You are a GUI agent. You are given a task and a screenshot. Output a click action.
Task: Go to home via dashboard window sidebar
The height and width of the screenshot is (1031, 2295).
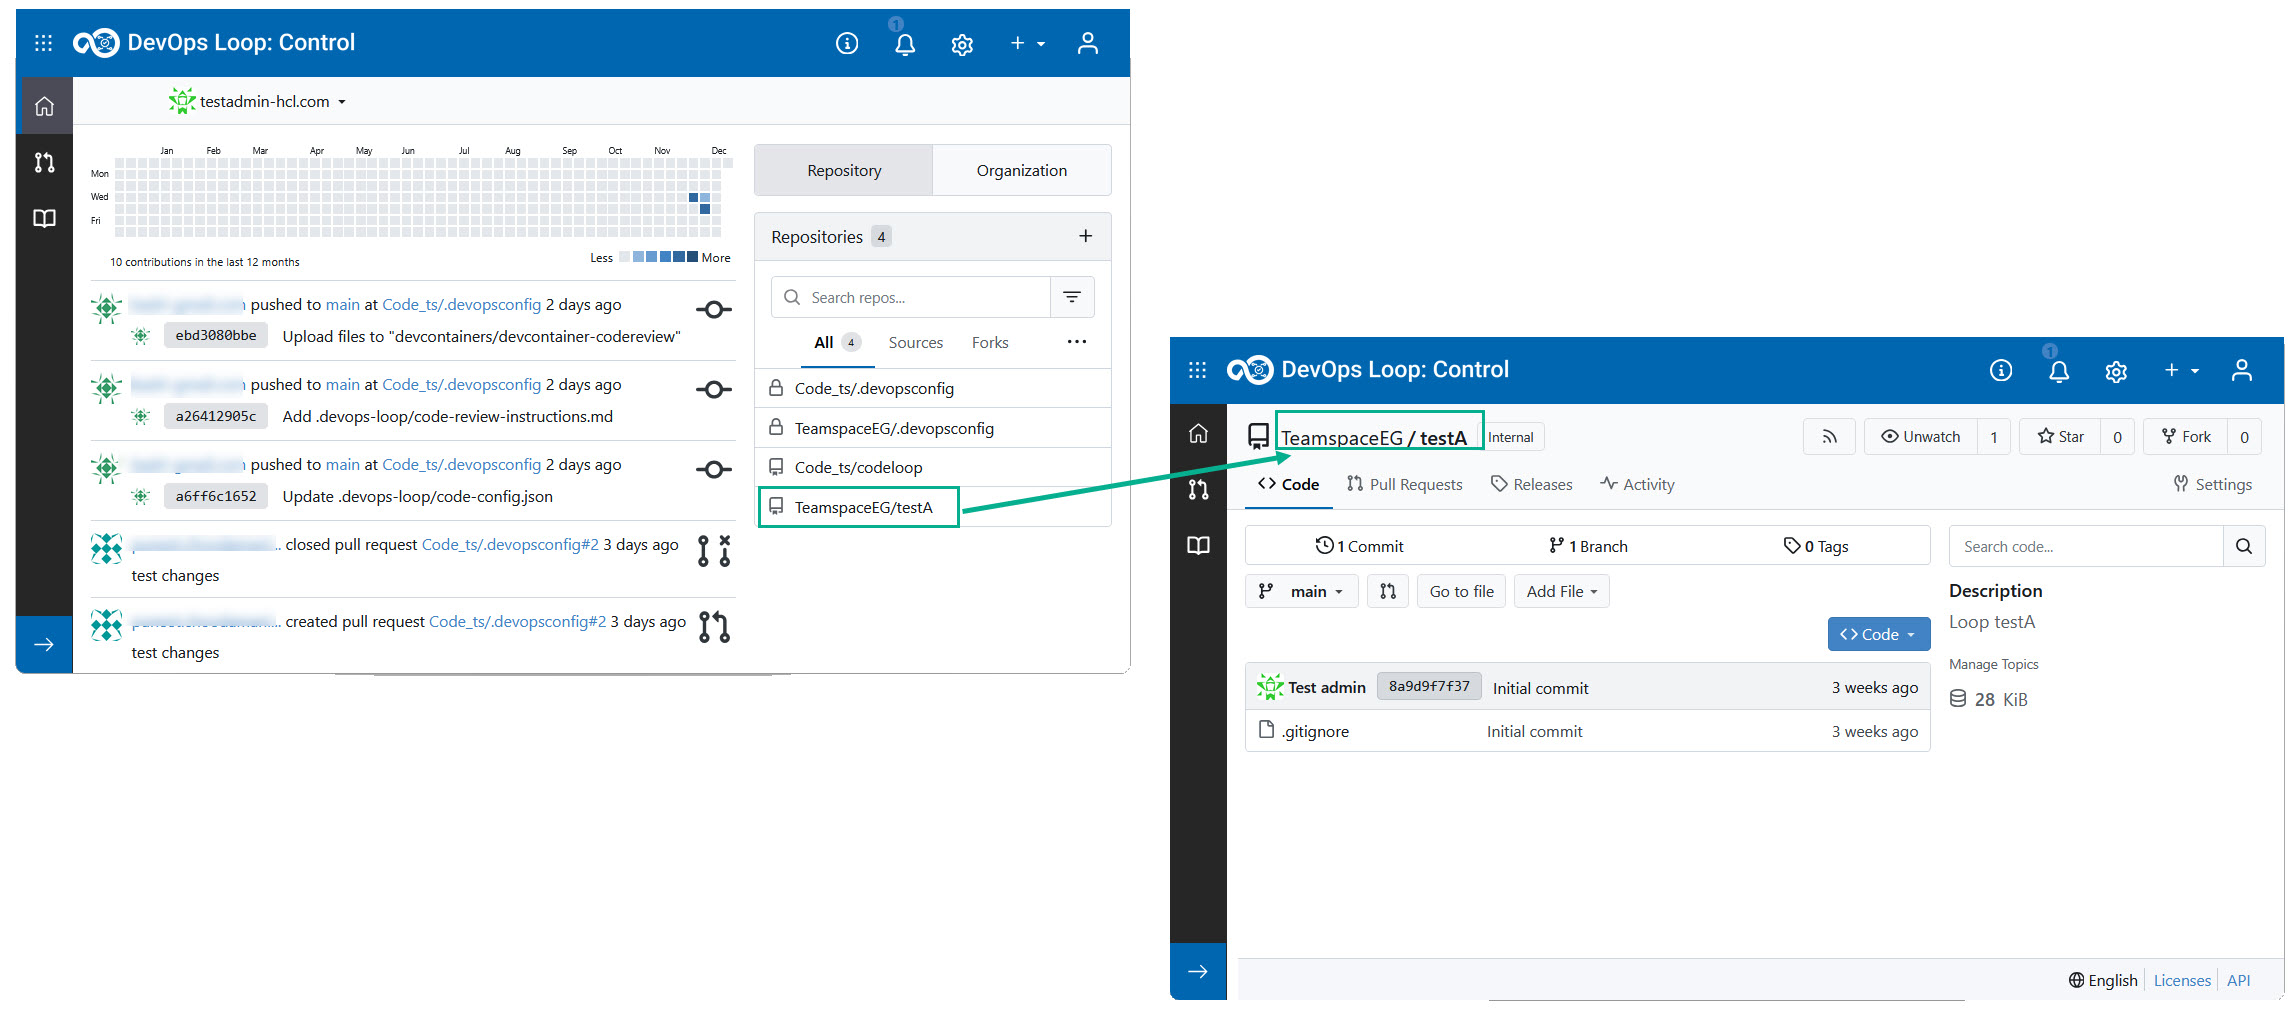[44, 106]
